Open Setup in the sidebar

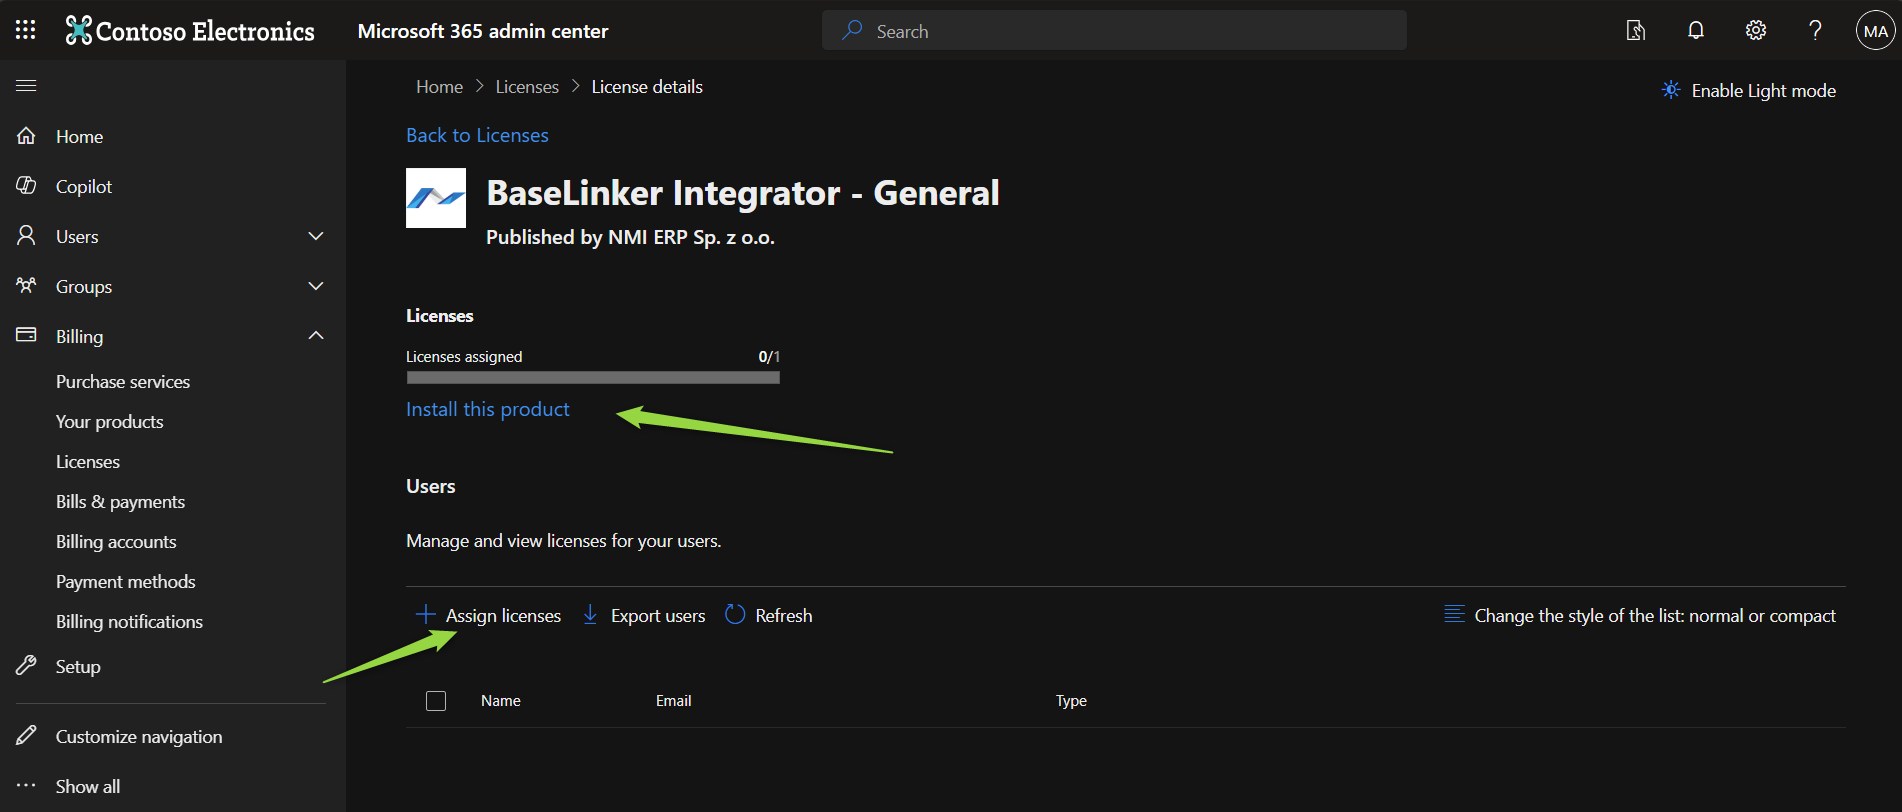click(78, 667)
